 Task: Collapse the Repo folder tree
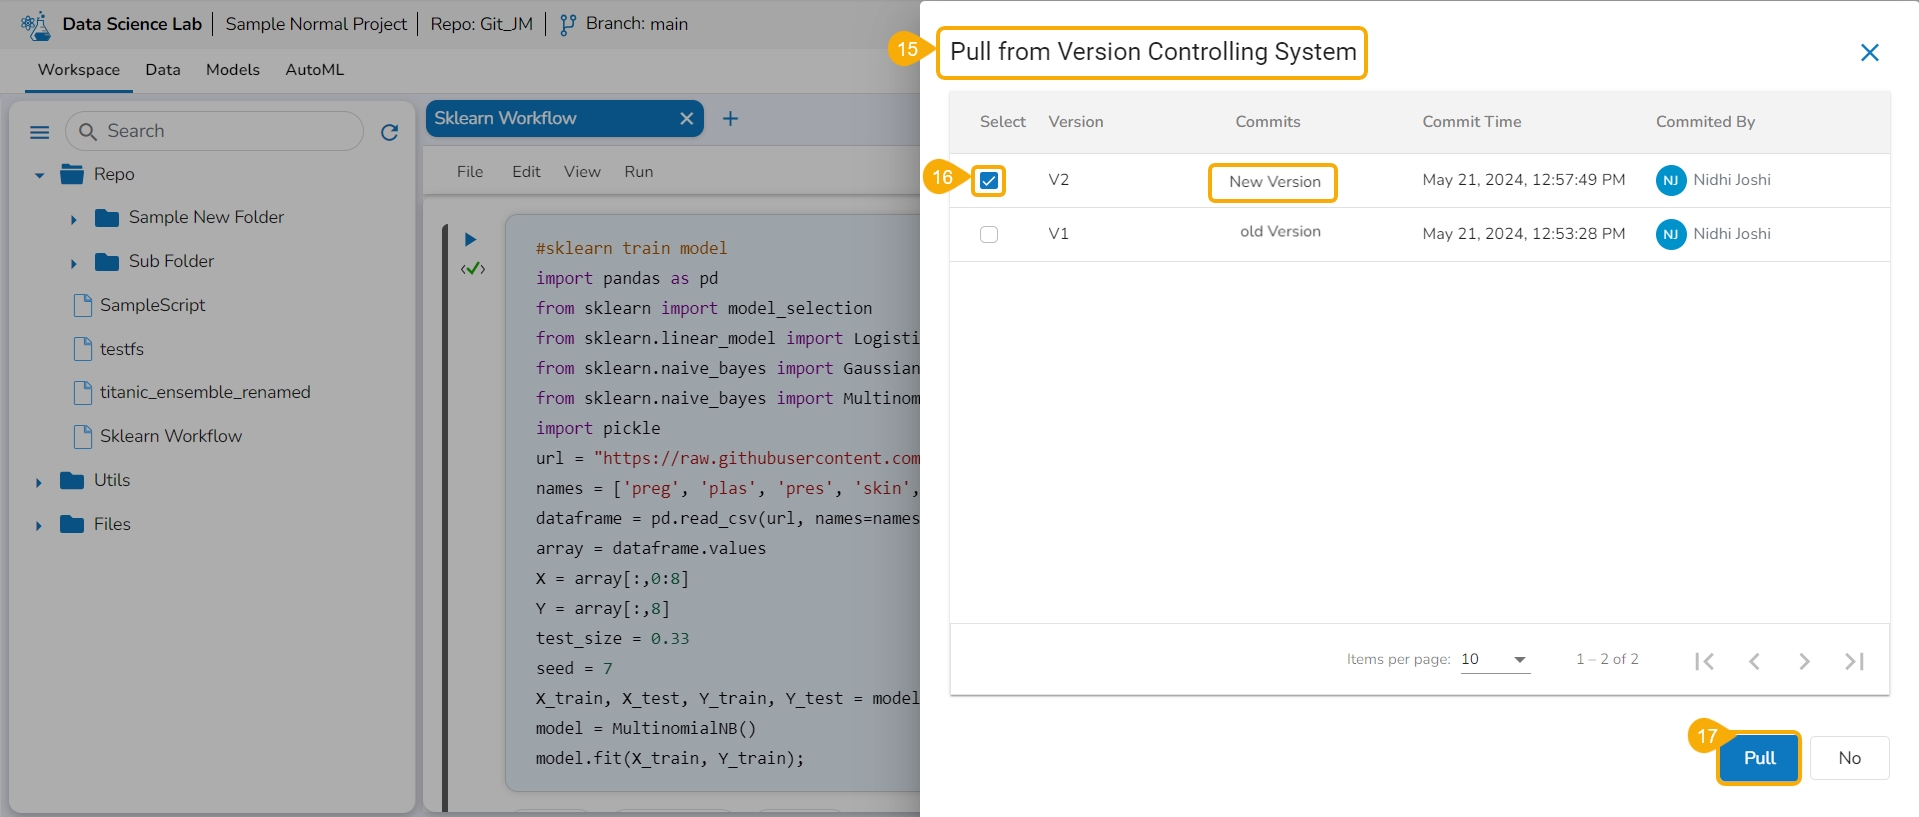[39, 175]
